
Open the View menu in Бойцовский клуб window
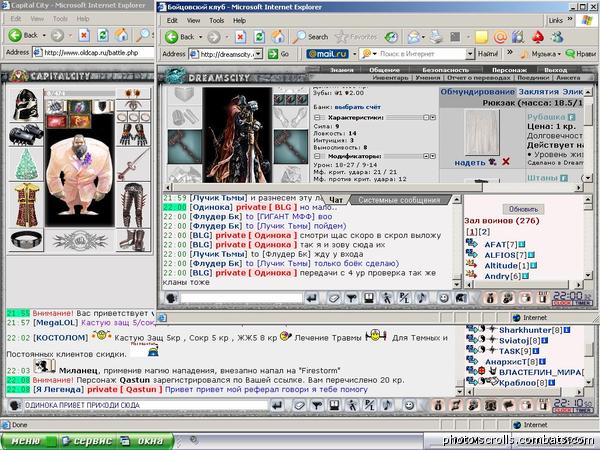coord(193,20)
